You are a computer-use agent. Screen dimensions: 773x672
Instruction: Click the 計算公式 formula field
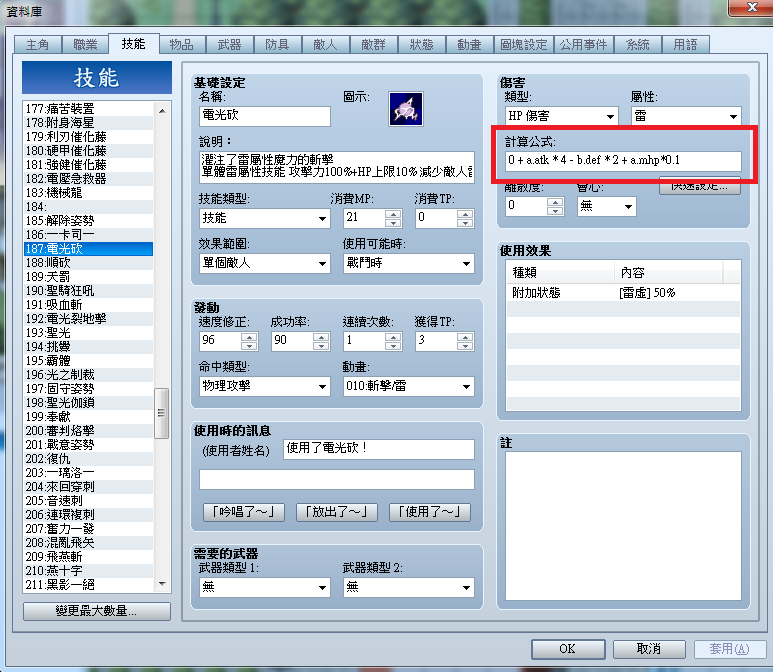point(623,161)
